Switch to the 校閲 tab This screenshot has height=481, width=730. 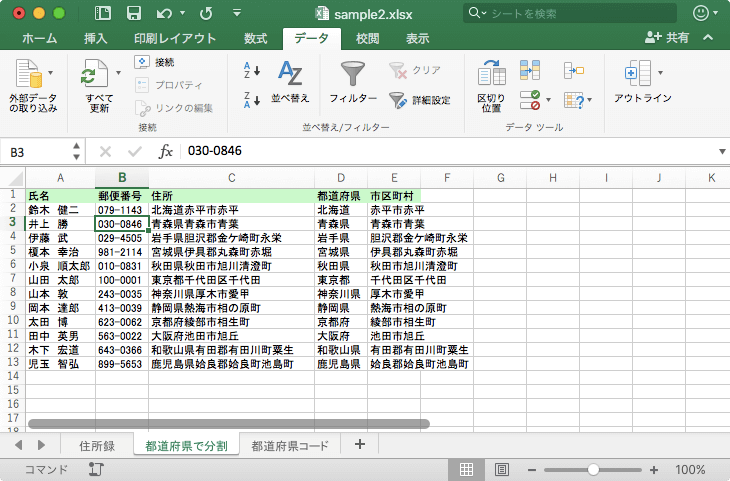pyautogui.click(x=368, y=38)
